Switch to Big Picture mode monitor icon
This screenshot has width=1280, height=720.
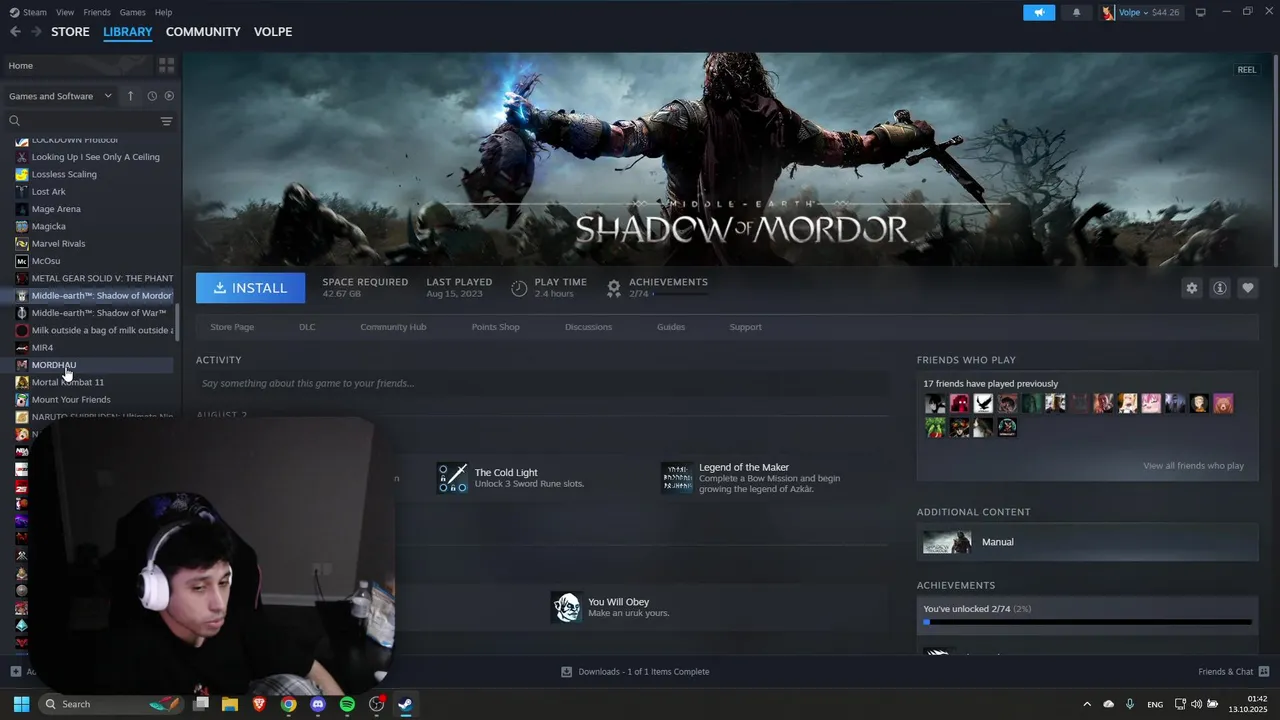pos(1200,12)
